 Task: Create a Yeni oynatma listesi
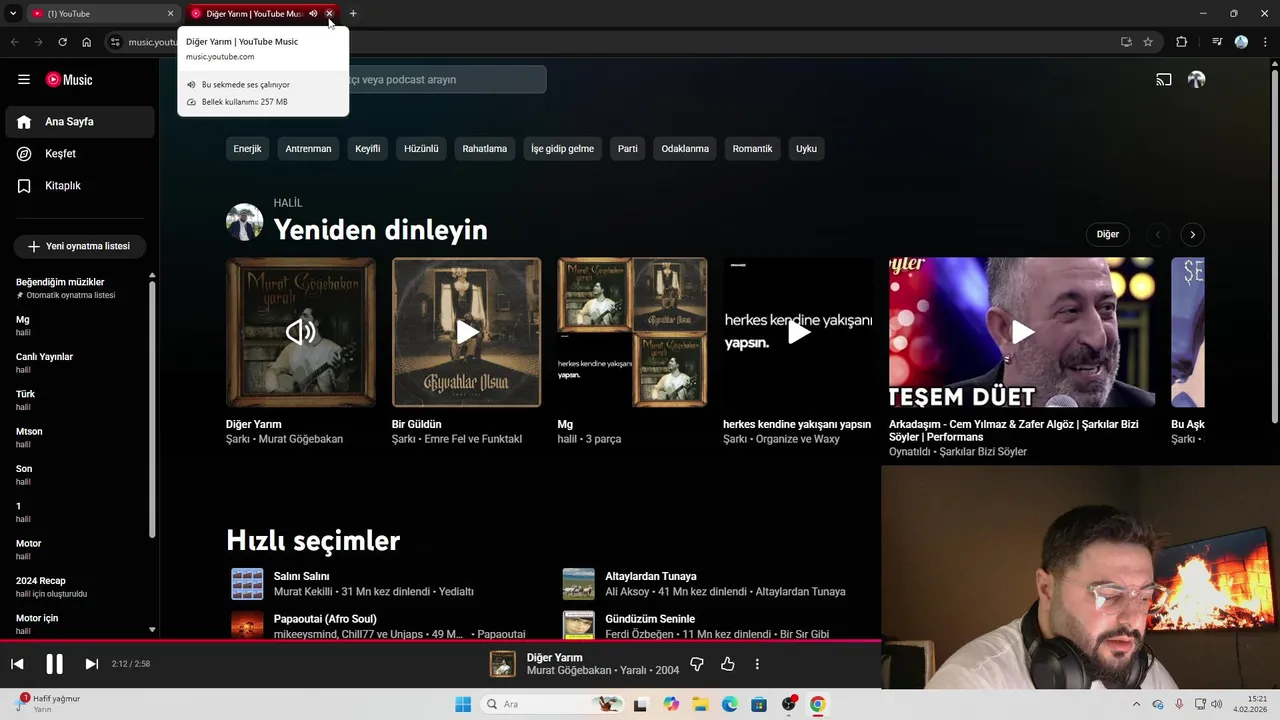[x=79, y=246]
